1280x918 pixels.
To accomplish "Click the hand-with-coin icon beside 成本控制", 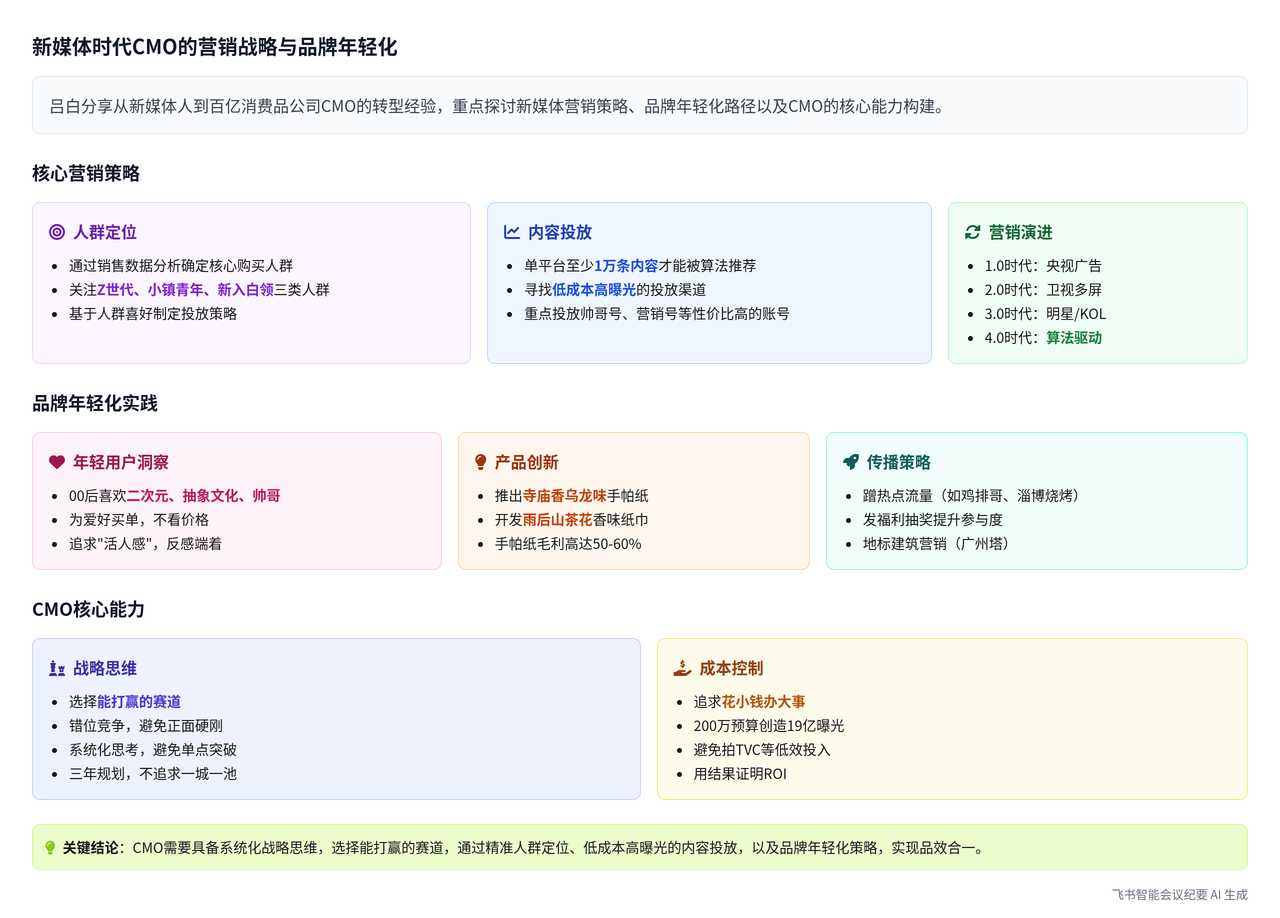I will [x=682, y=668].
